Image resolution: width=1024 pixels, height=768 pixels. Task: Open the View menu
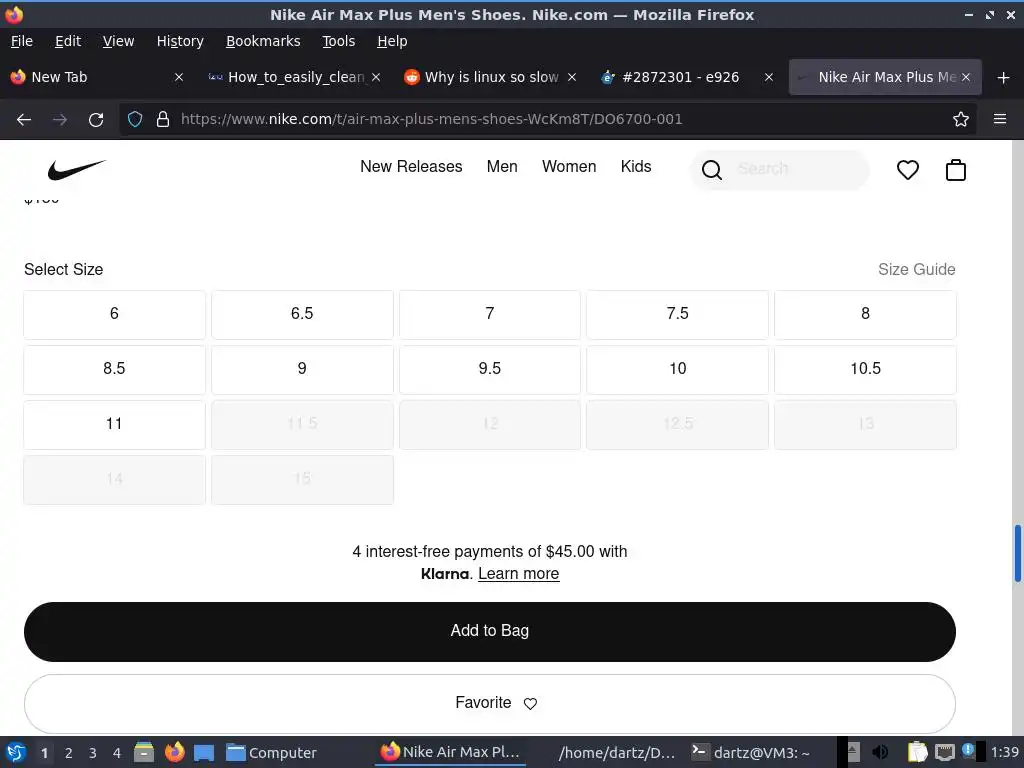pyautogui.click(x=118, y=41)
